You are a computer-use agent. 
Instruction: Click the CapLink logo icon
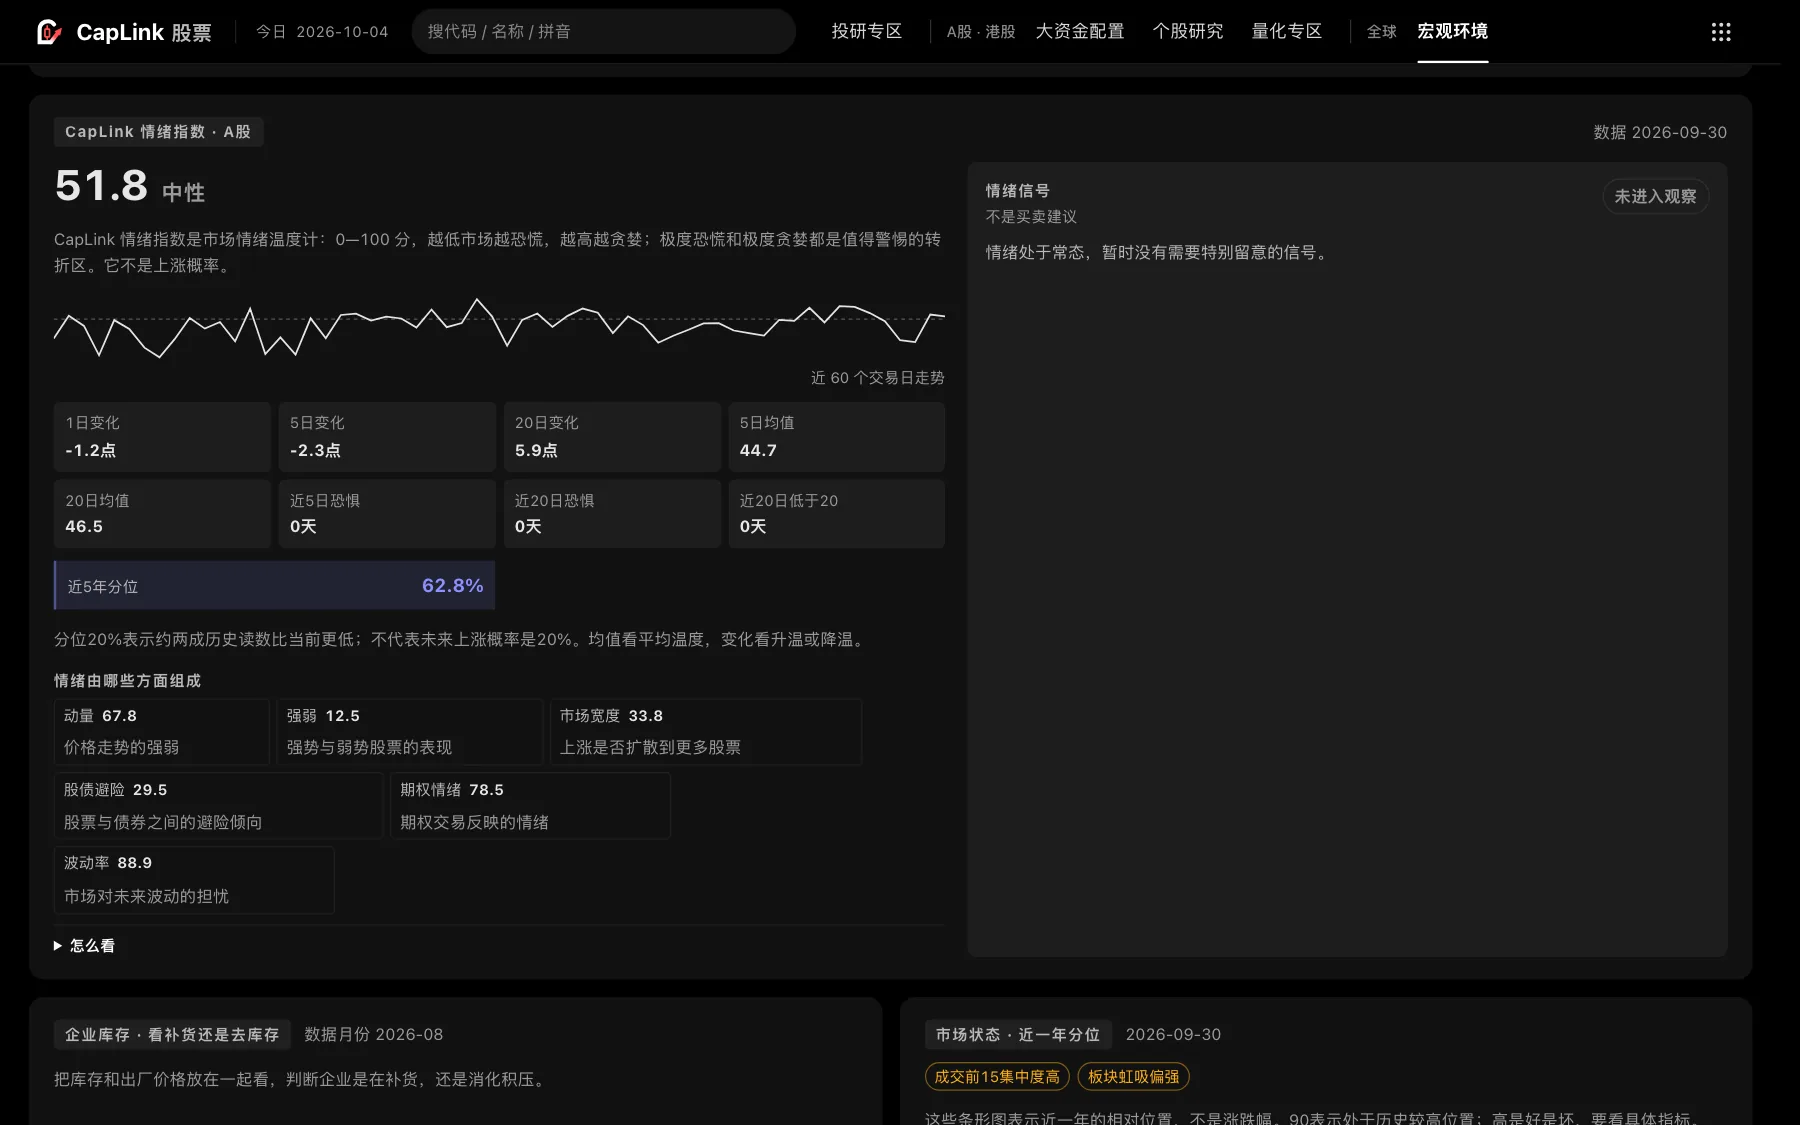(49, 32)
